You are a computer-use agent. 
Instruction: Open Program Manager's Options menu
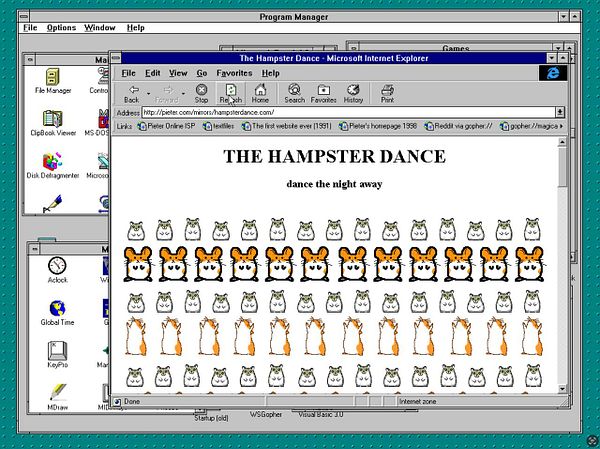click(x=61, y=28)
